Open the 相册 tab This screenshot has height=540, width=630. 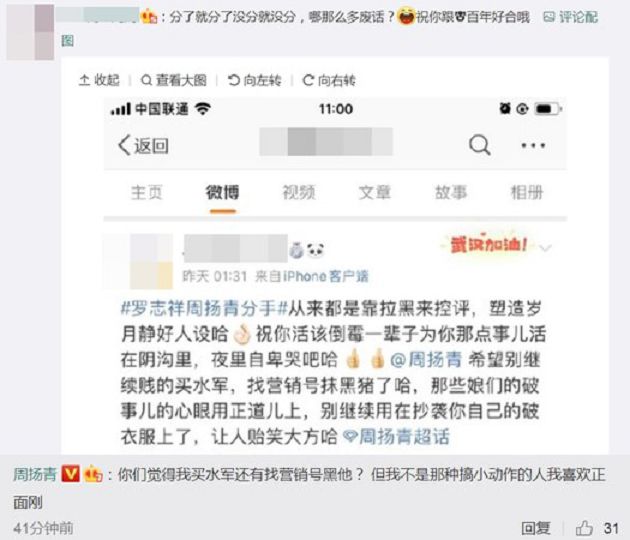527,192
